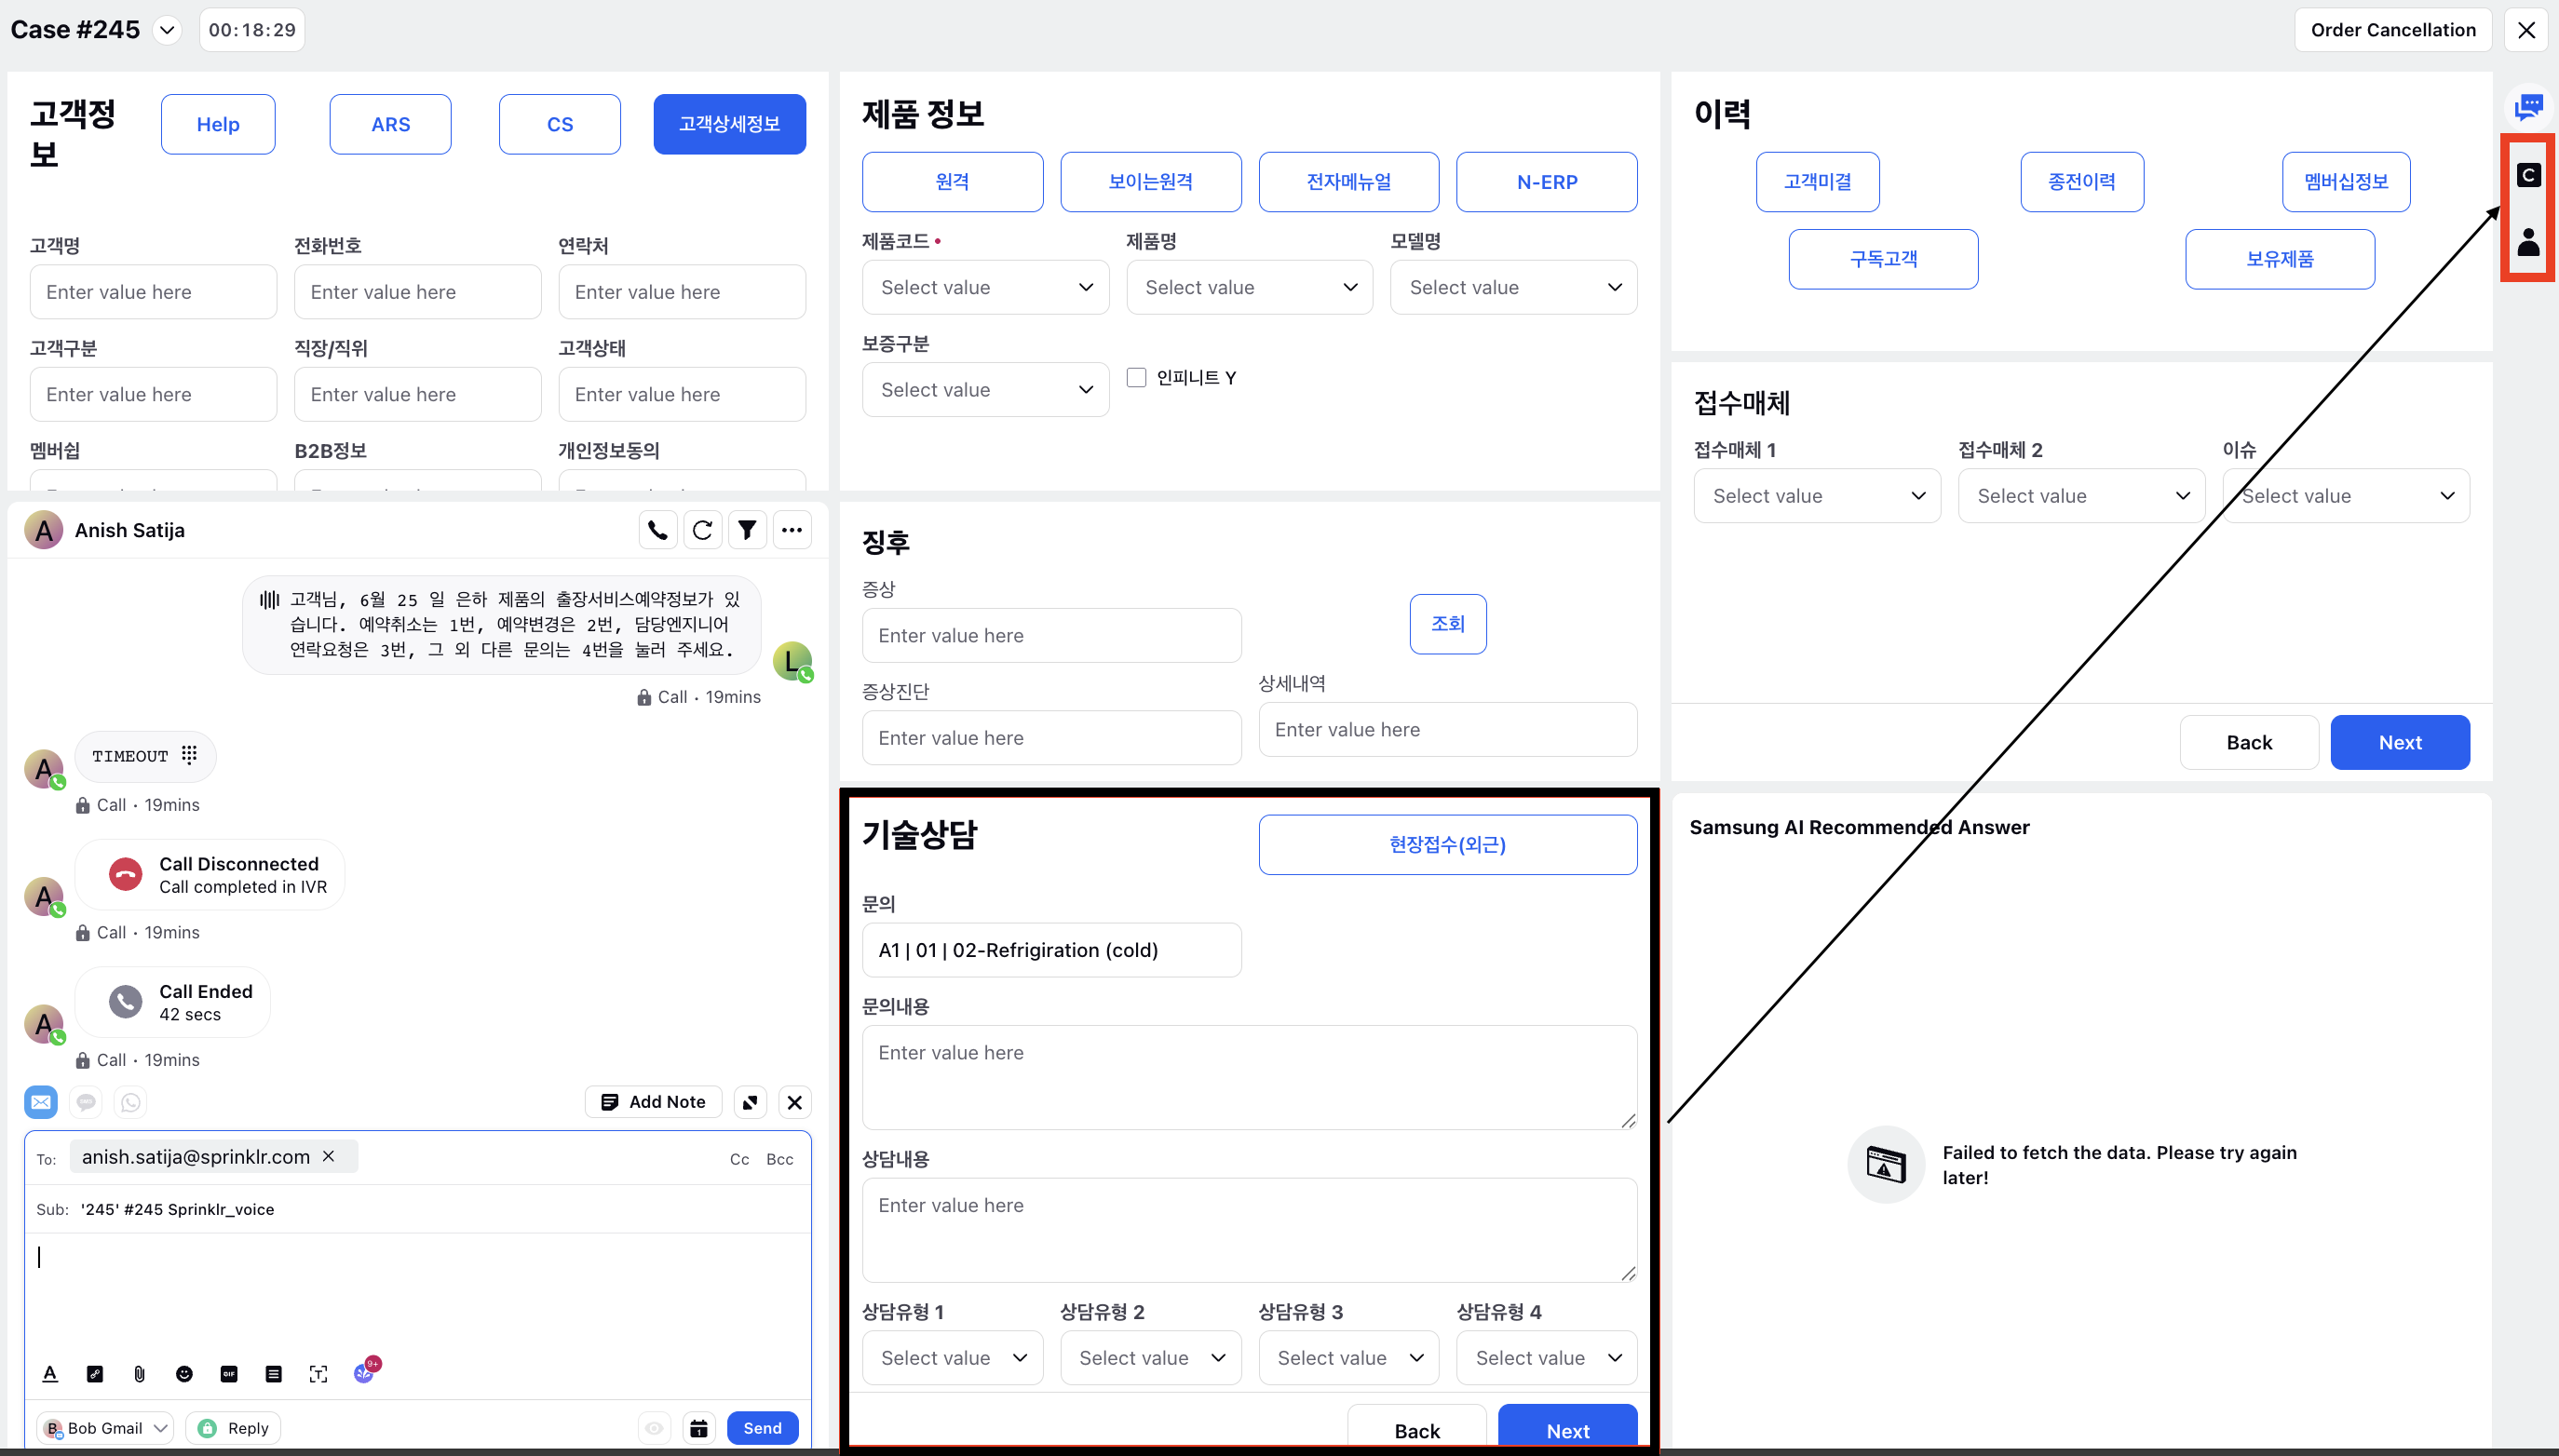The width and height of the screenshot is (2559, 1456).
Task: Open the 원격 product info tab
Action: [x=952, y=182]
